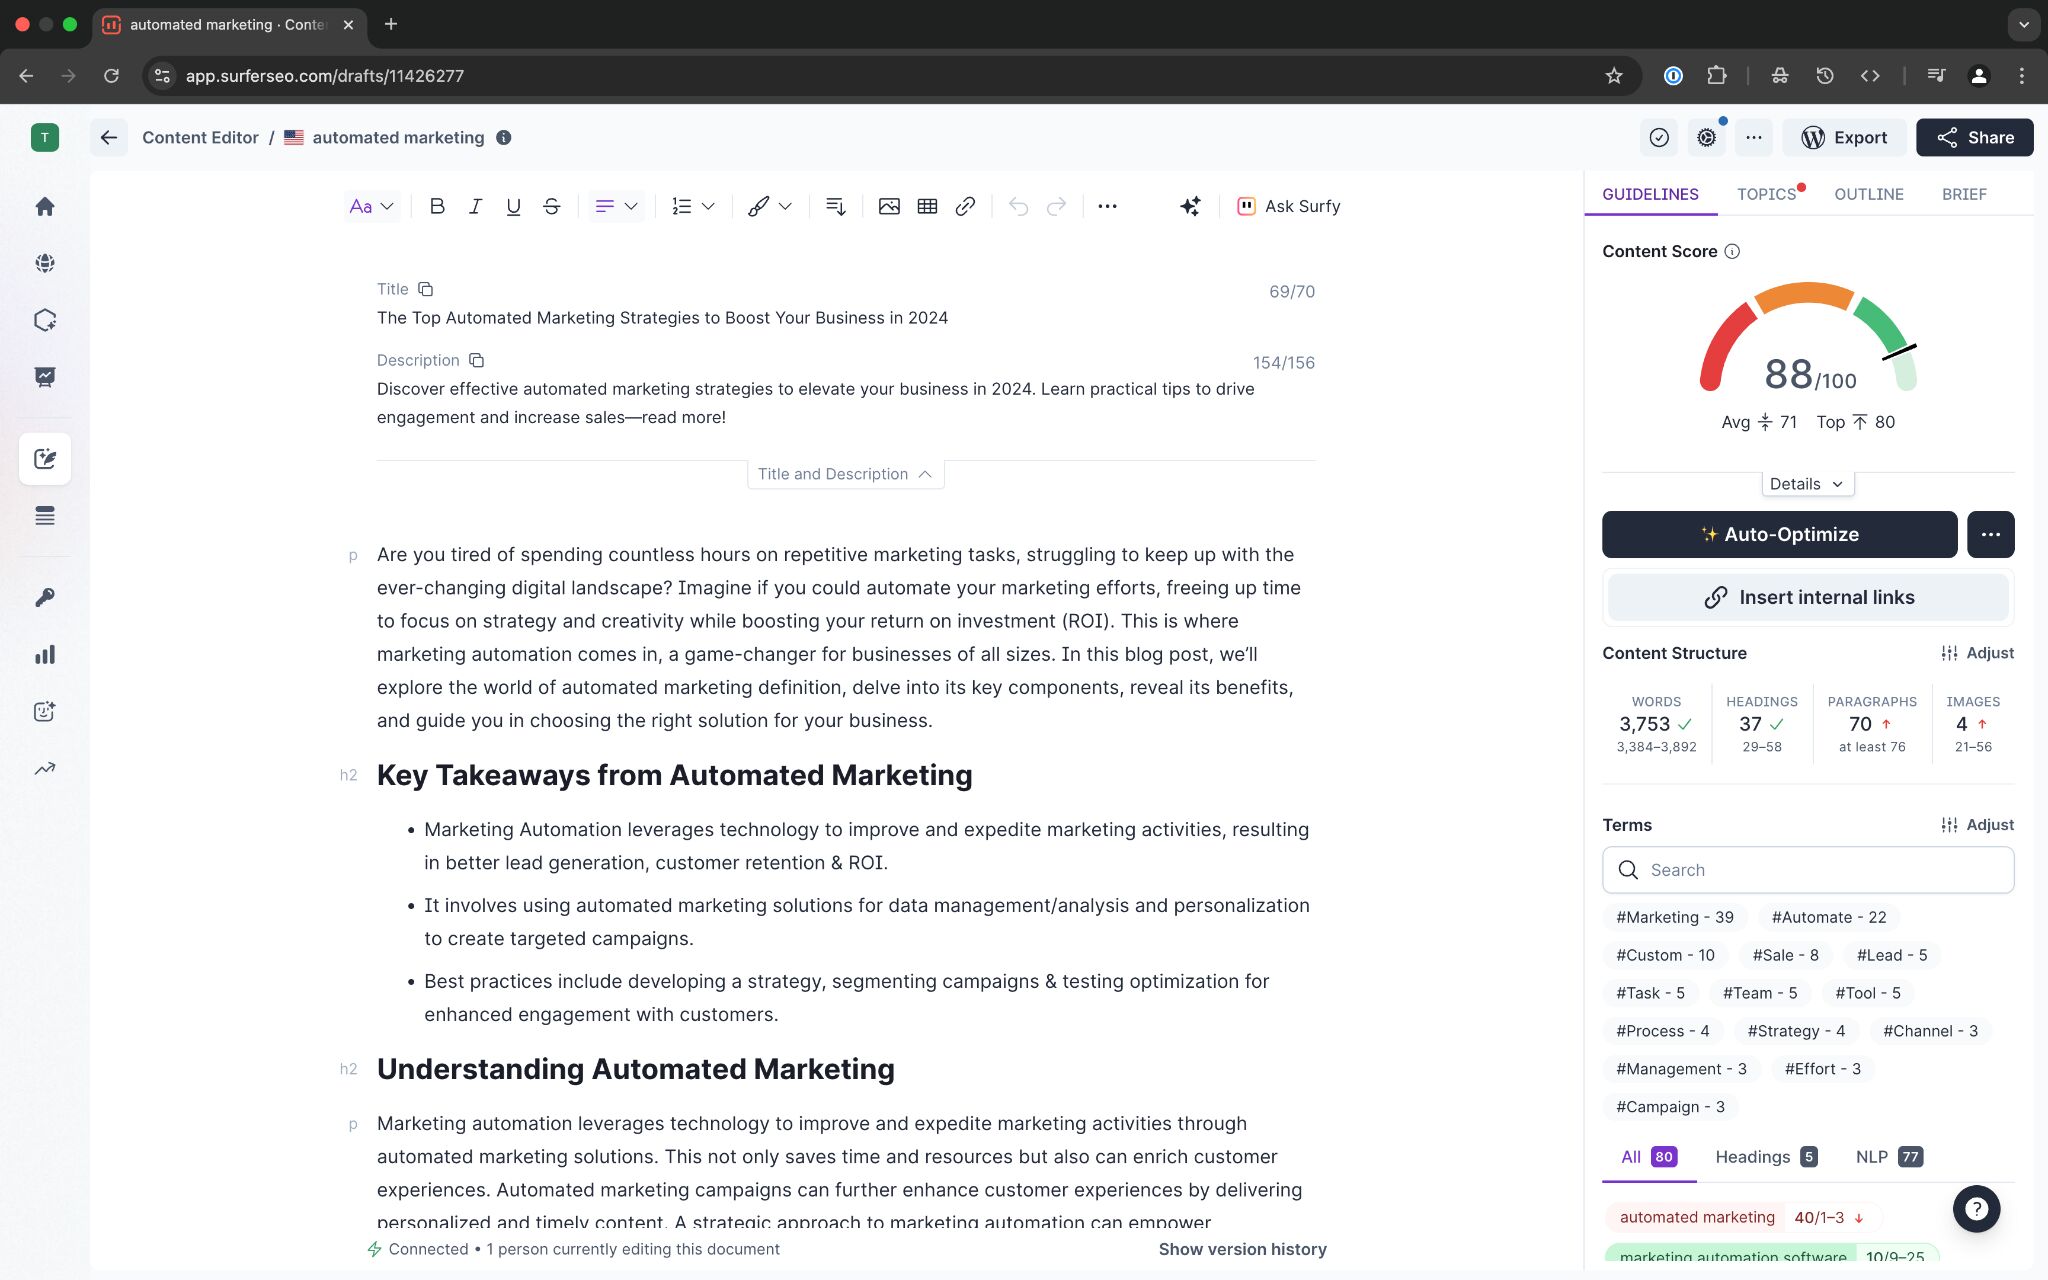Open the text style Aa dropdown
2048x1280 pixels.
click(x=371, y=206)
